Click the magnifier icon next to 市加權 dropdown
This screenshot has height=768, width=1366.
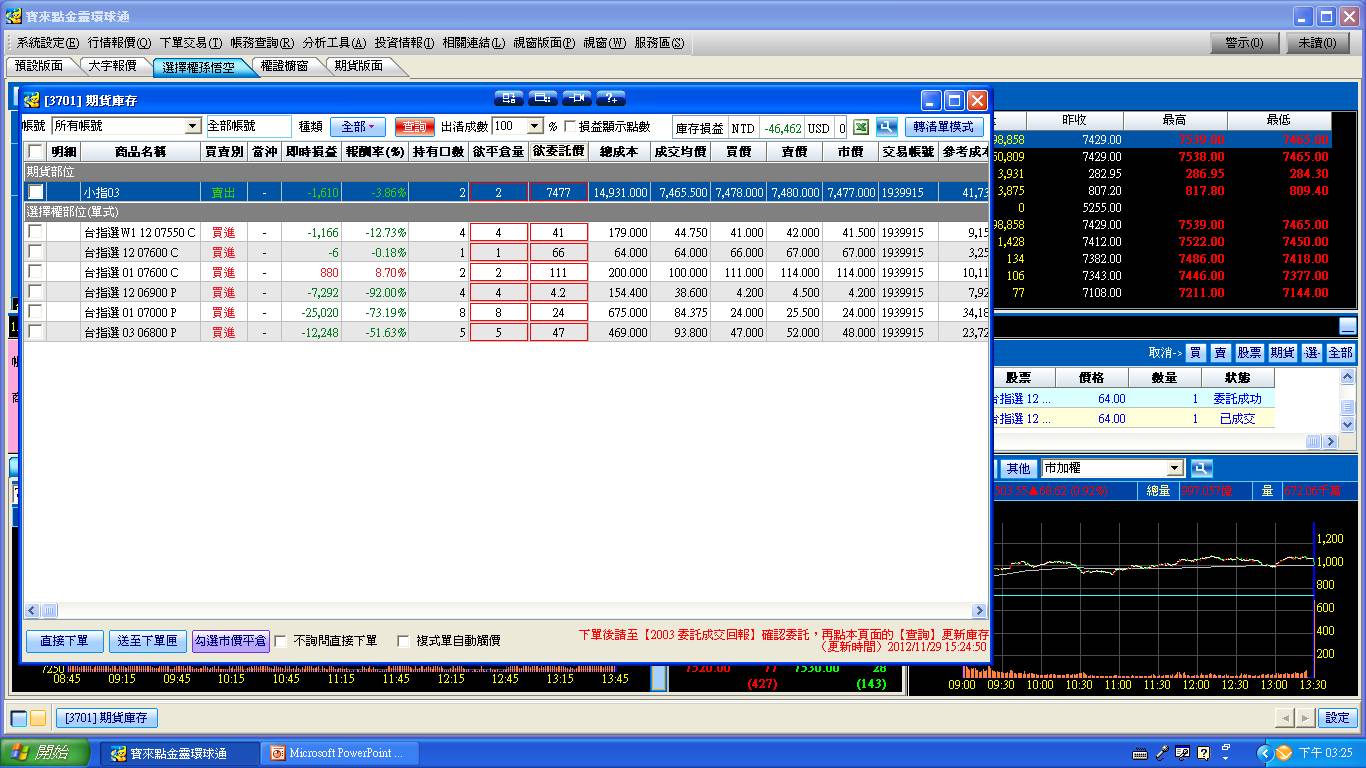pyautogui.click(x=1201, y=468)
